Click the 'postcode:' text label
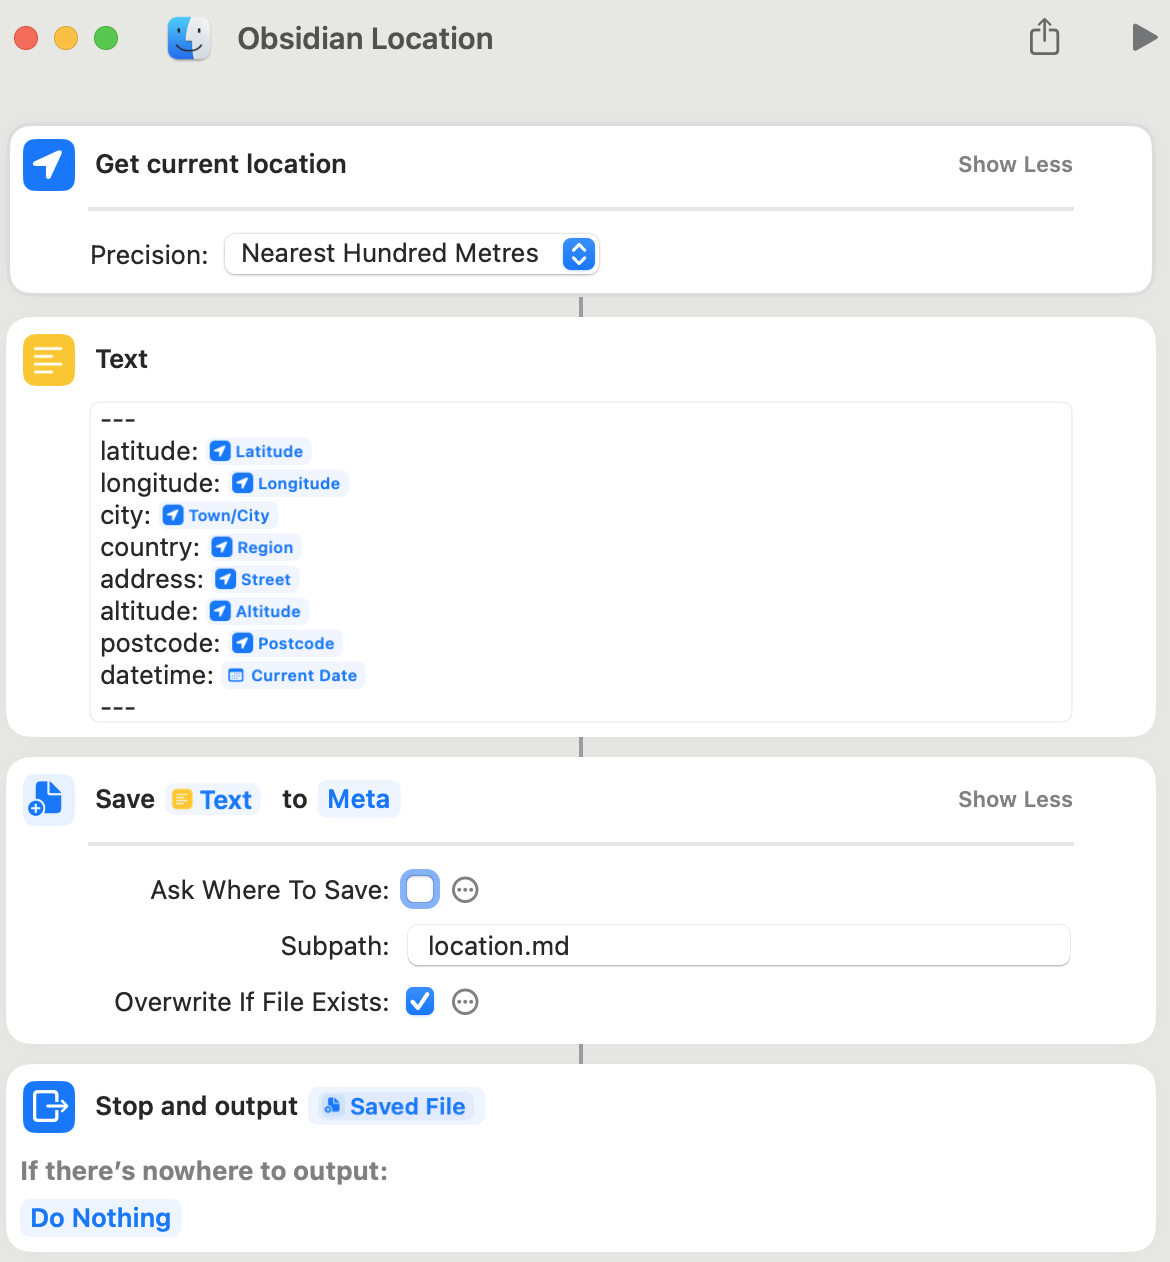The image size is (1170, 1262). click(160, 643)
